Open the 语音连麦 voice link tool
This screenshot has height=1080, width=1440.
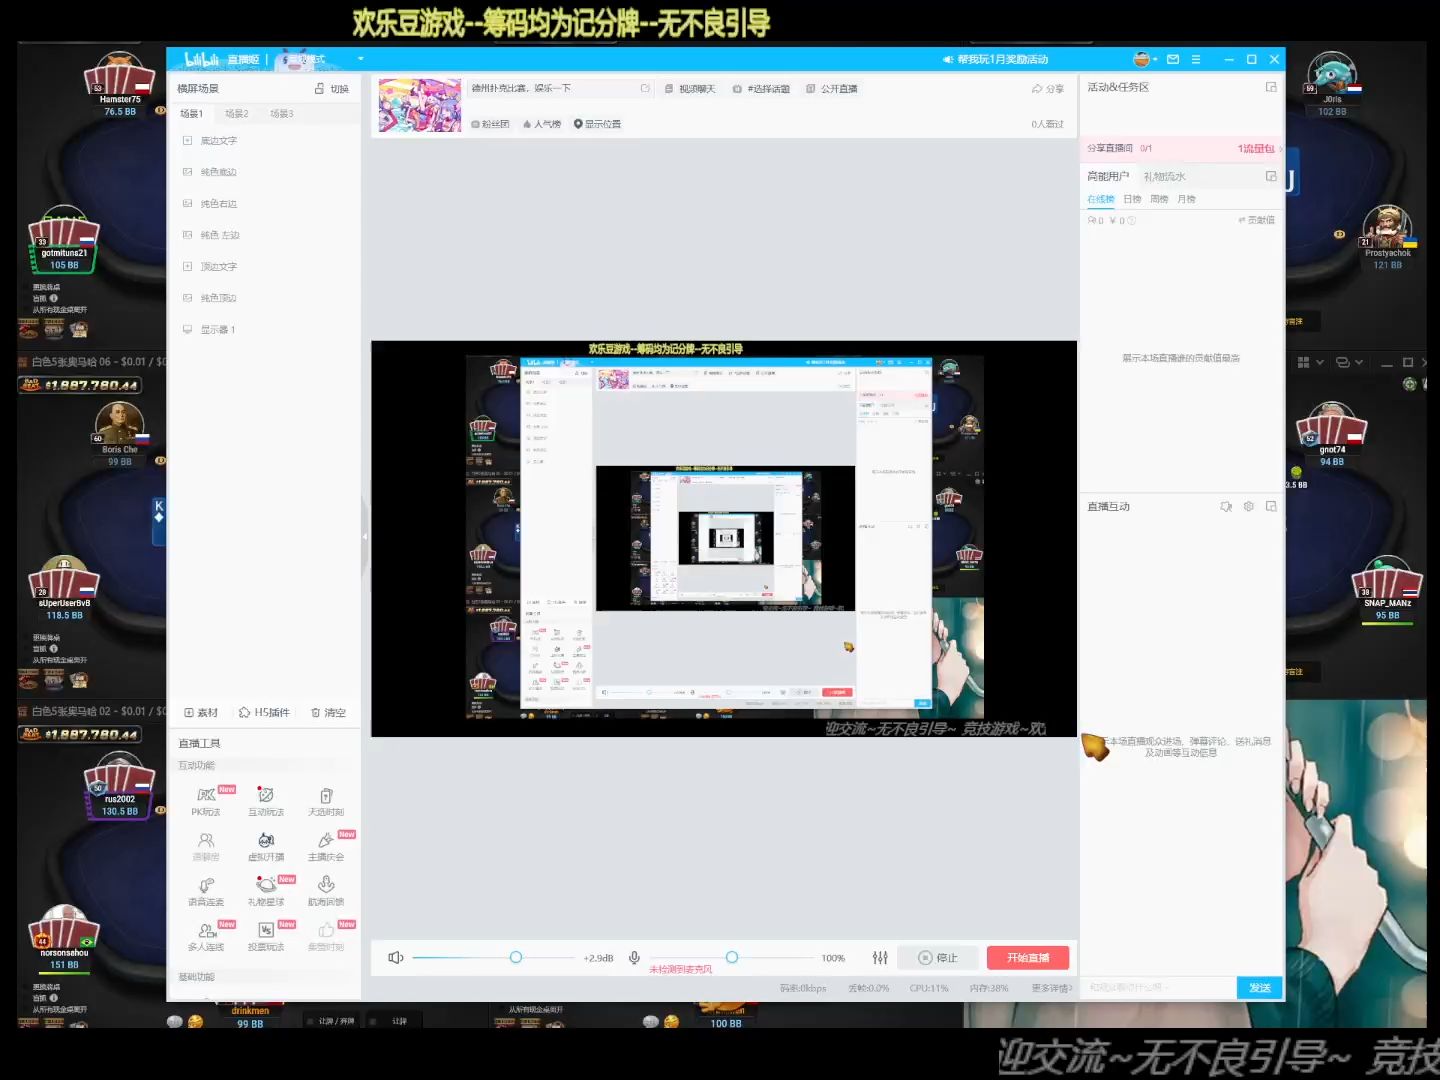[206, 891]
